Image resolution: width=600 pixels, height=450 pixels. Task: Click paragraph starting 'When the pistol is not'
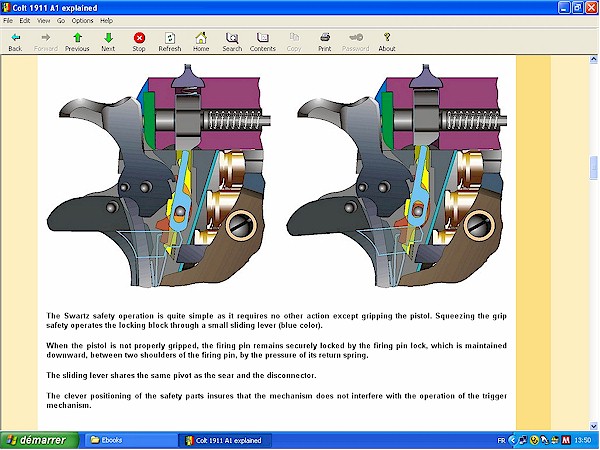pos(276,350)
